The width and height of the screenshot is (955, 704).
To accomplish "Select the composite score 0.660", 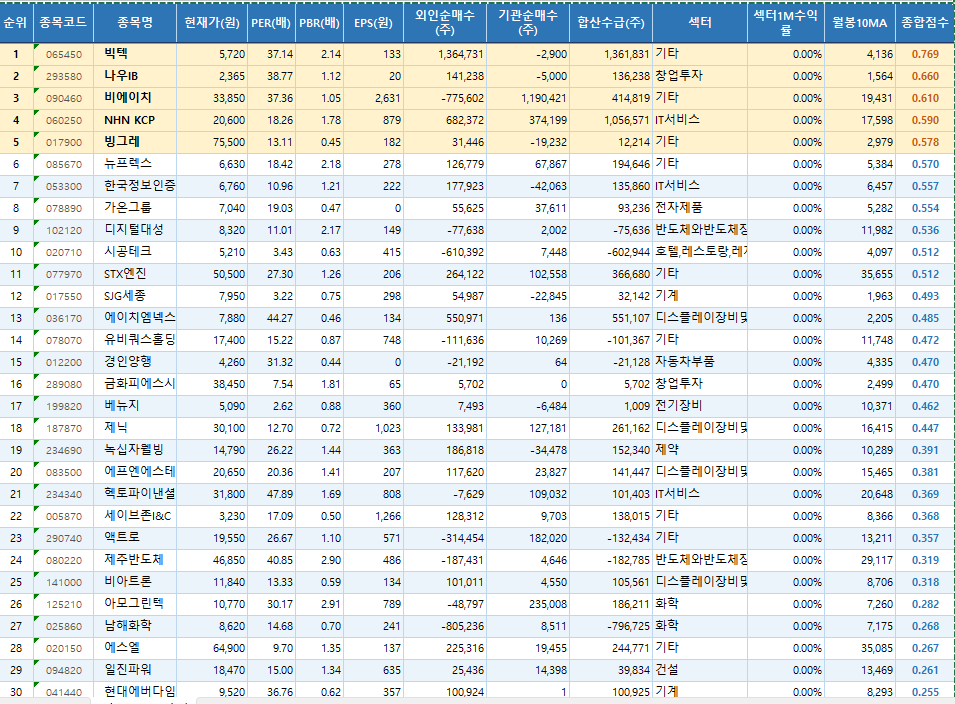I will [925, 76].
